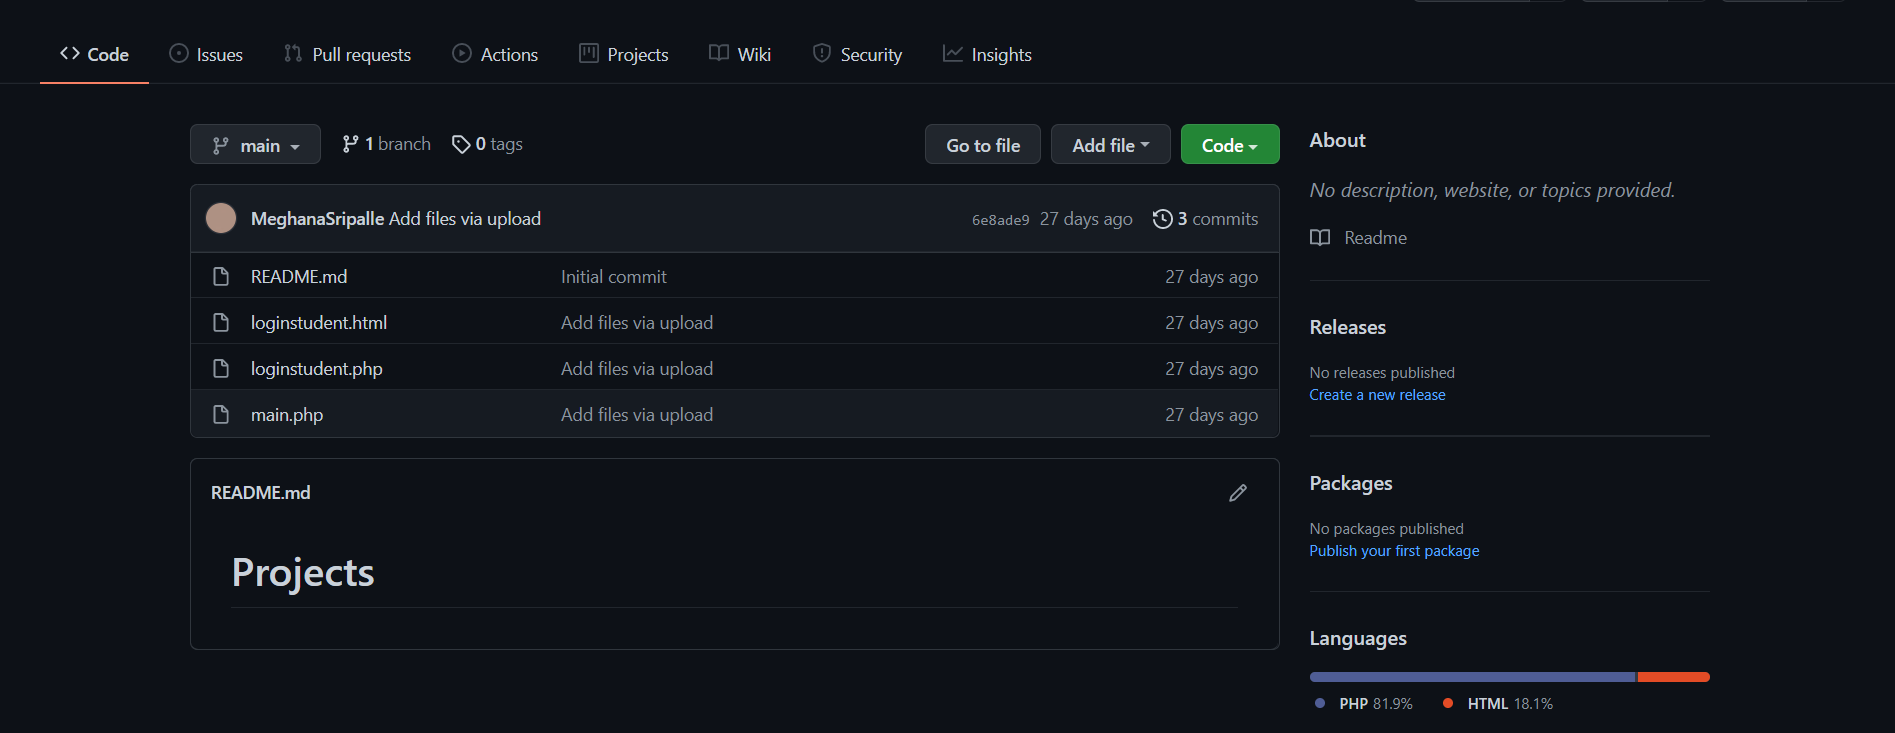The height and width of the screenshot is (733, 1895).
Task: Click the file icon beside main.php
Action: click(x=221, y=414)
